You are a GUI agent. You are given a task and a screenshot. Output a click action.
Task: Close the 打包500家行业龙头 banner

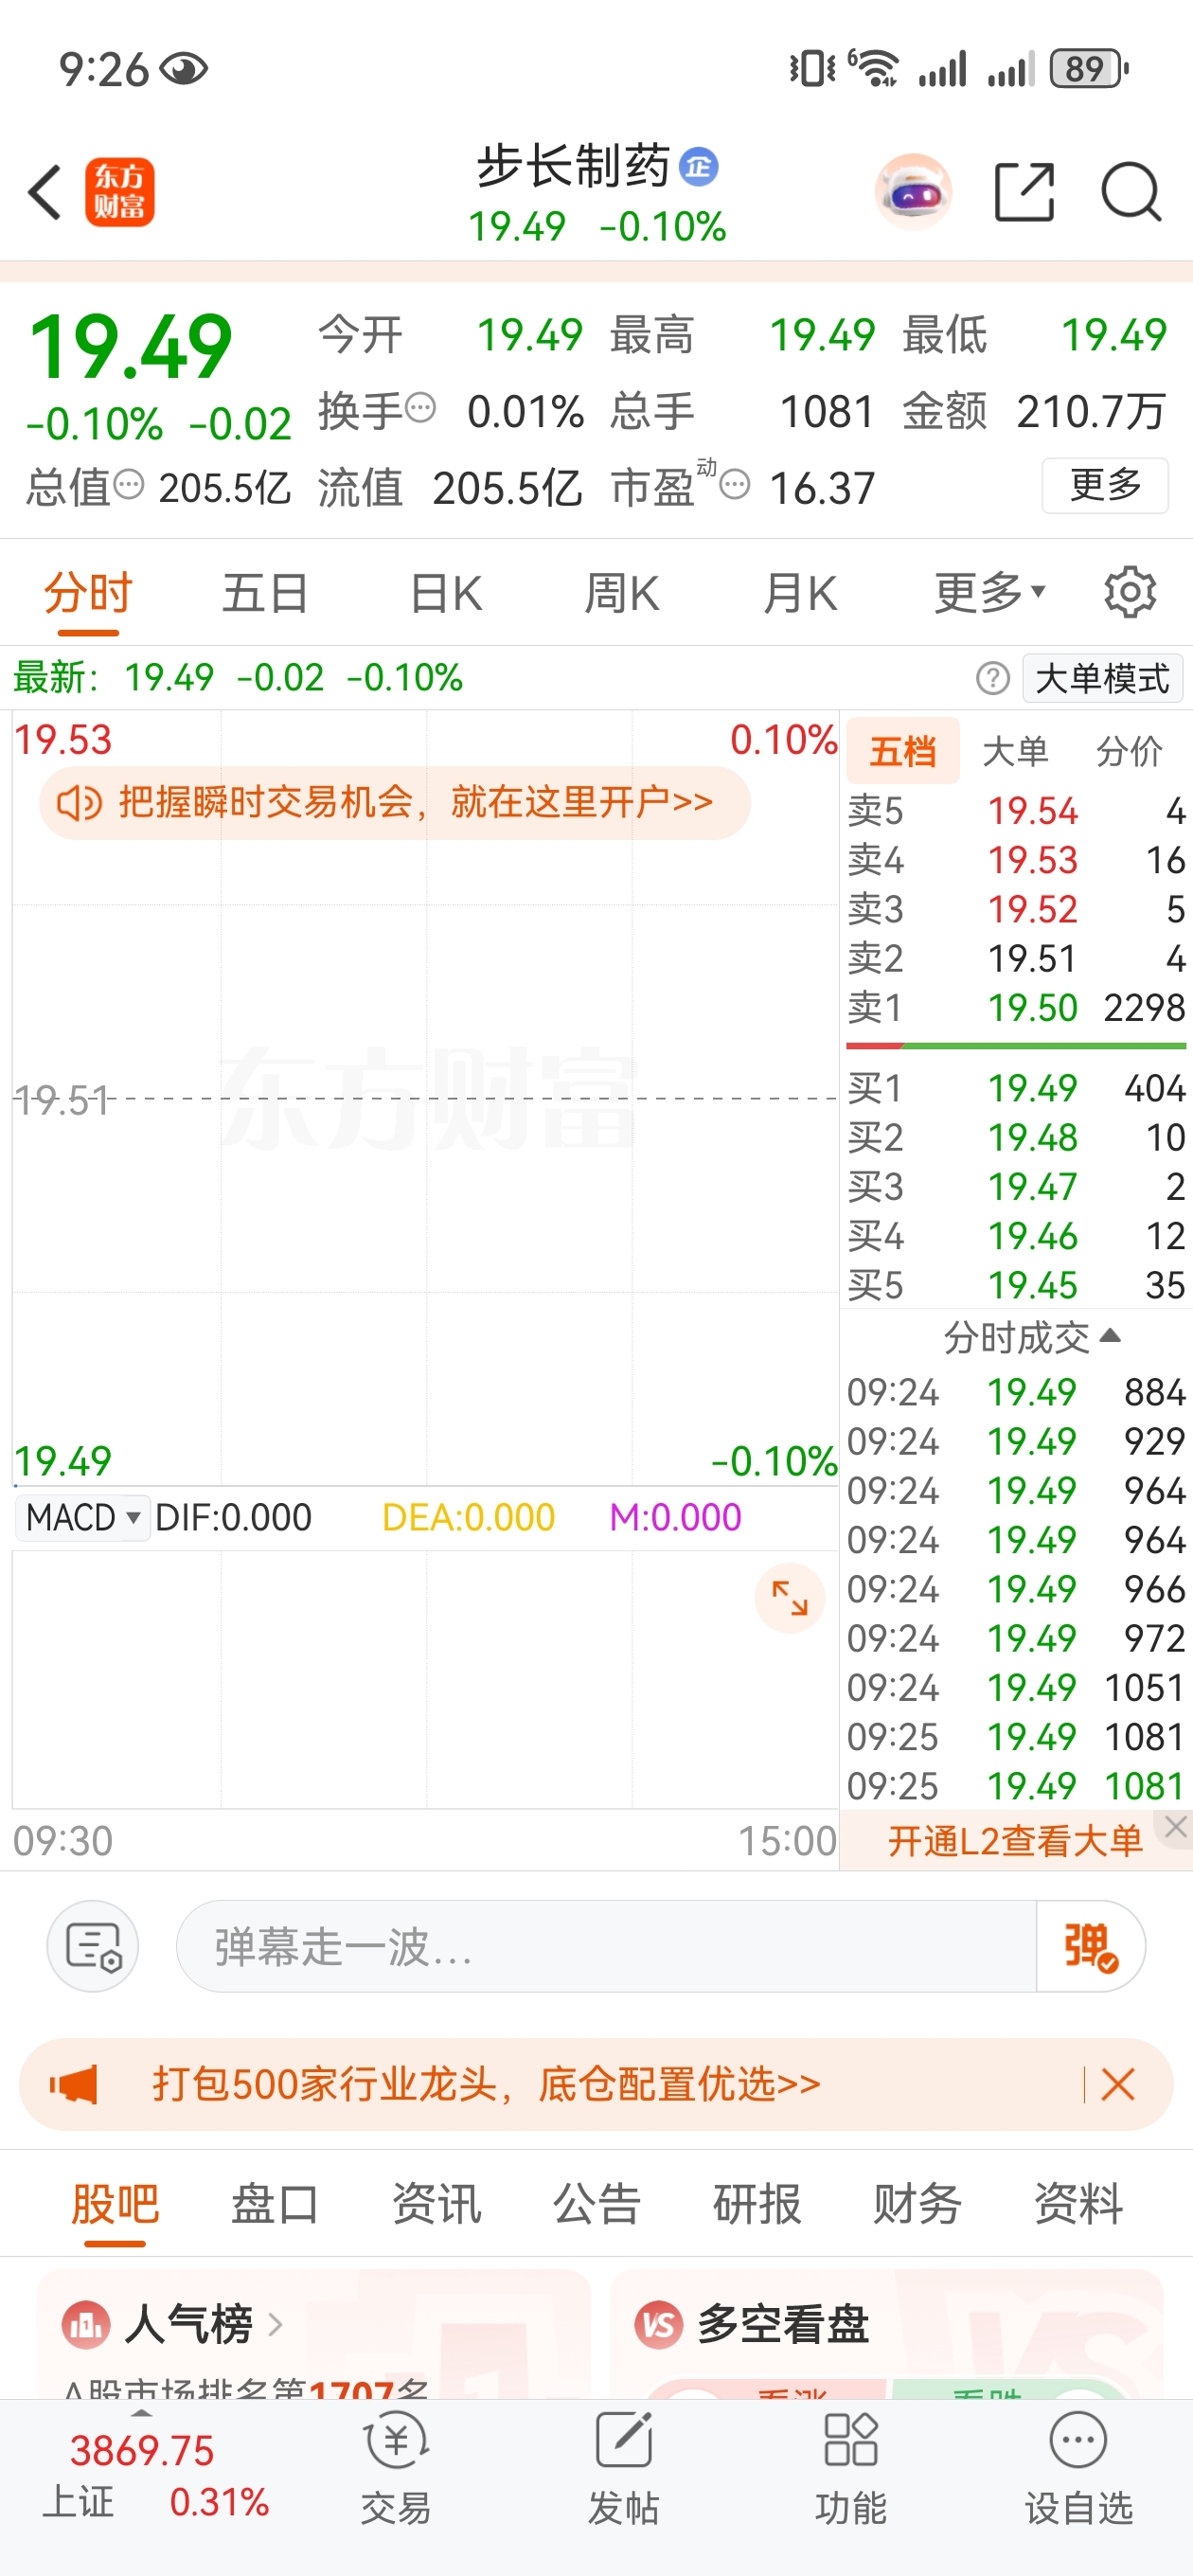point(1117,2084)
